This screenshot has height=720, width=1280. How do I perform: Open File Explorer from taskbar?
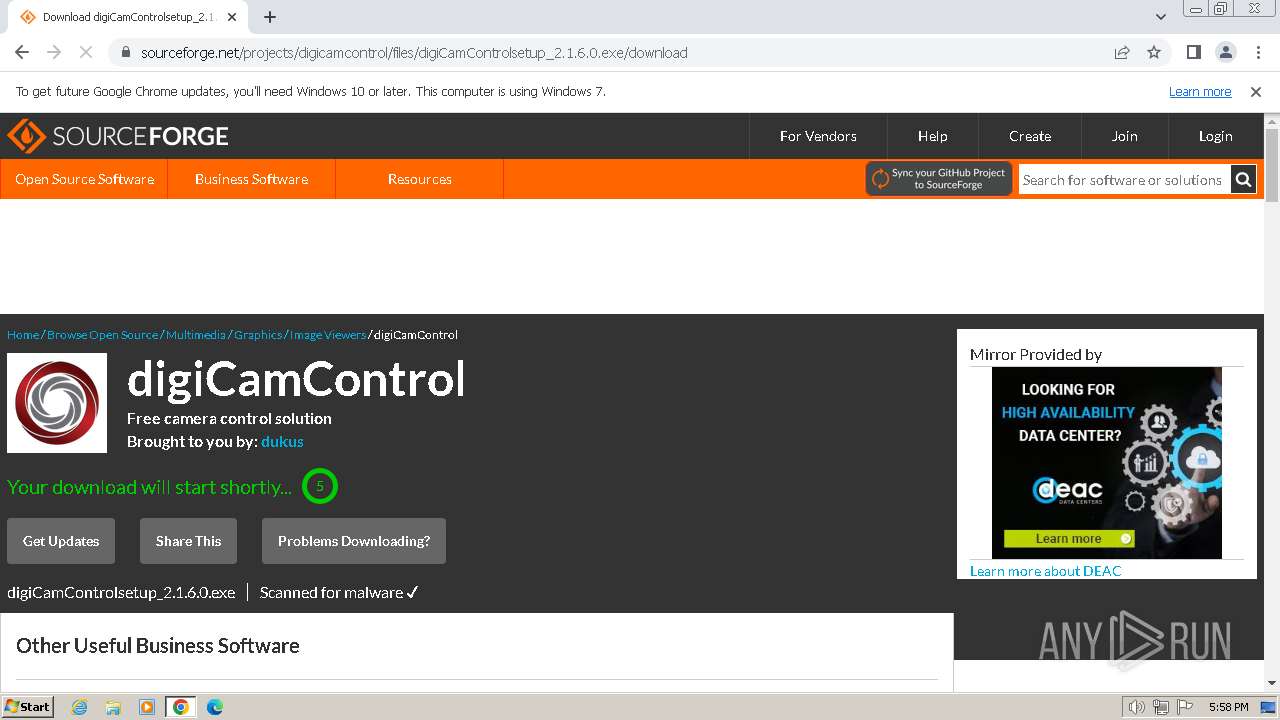tap(113, 707)
